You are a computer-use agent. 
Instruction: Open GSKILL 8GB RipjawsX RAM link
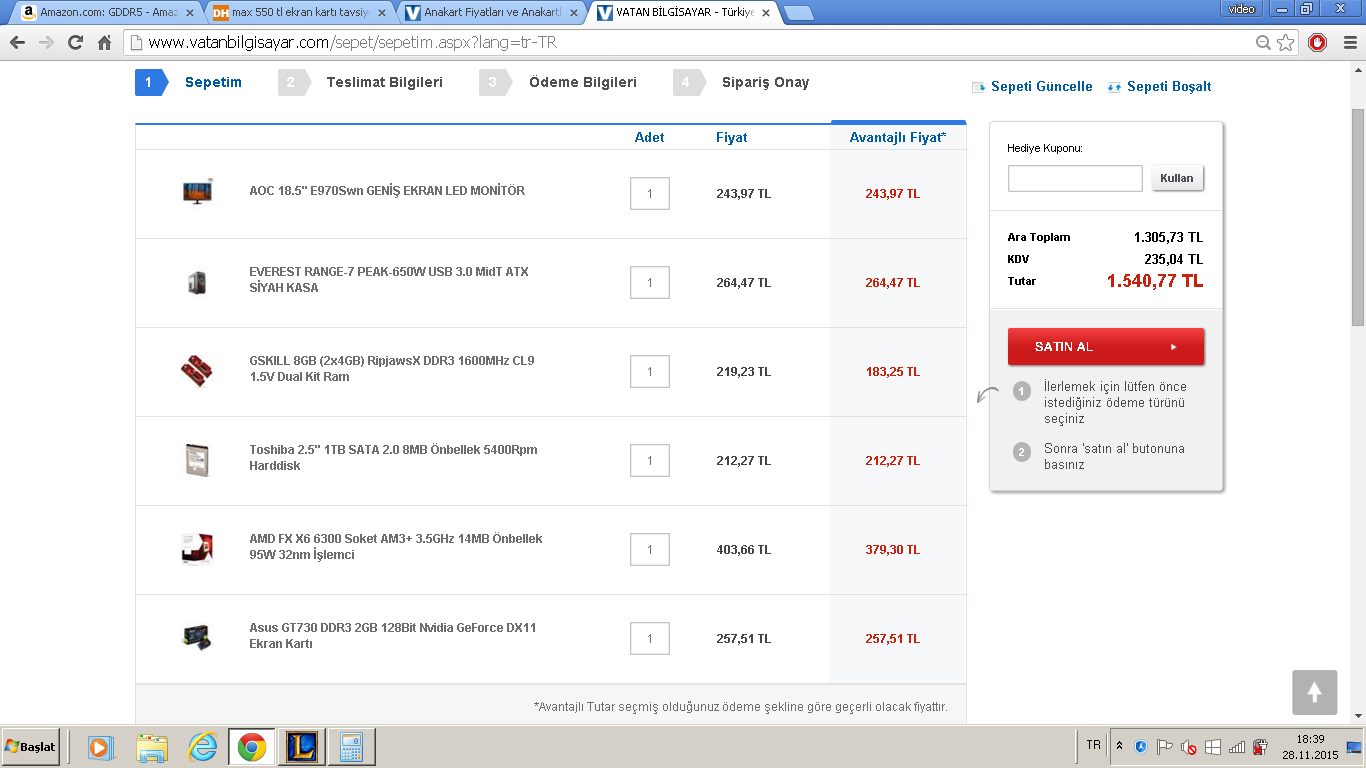click(x=392, y=369)
